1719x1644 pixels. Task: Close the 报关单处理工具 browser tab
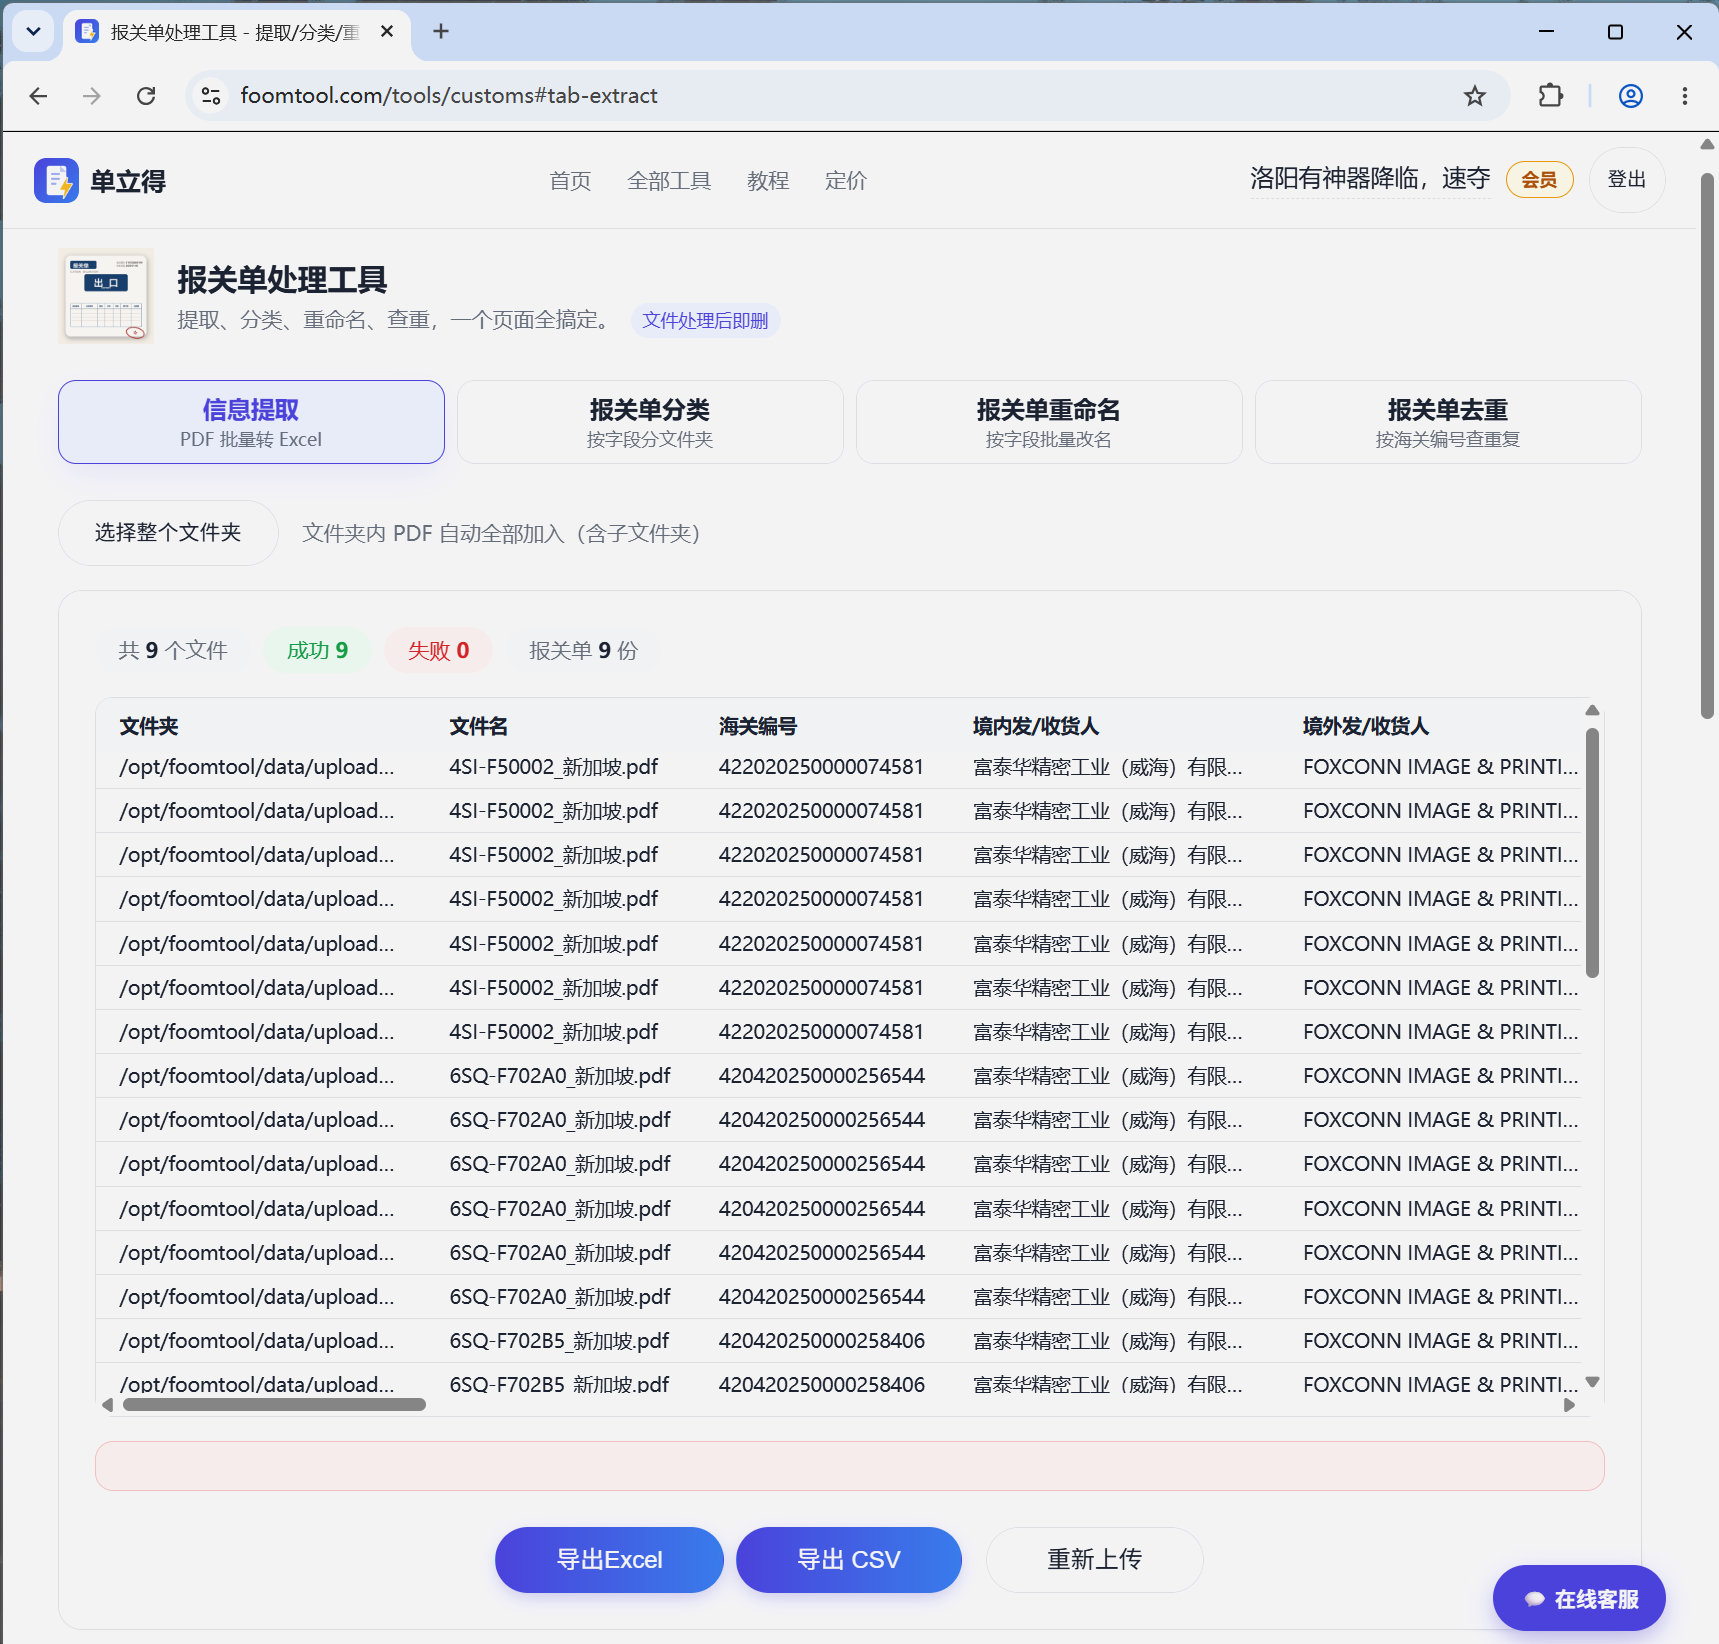pyautogui.click(x=387, y=32)
